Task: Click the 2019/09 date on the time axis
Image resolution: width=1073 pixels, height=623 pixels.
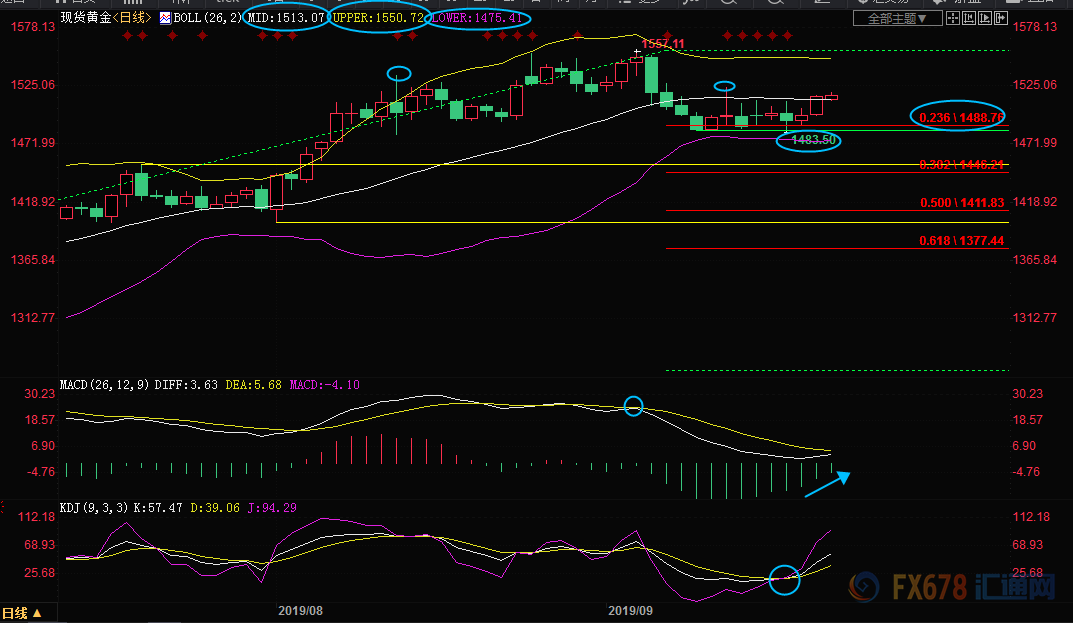Action: click(631, 609)
